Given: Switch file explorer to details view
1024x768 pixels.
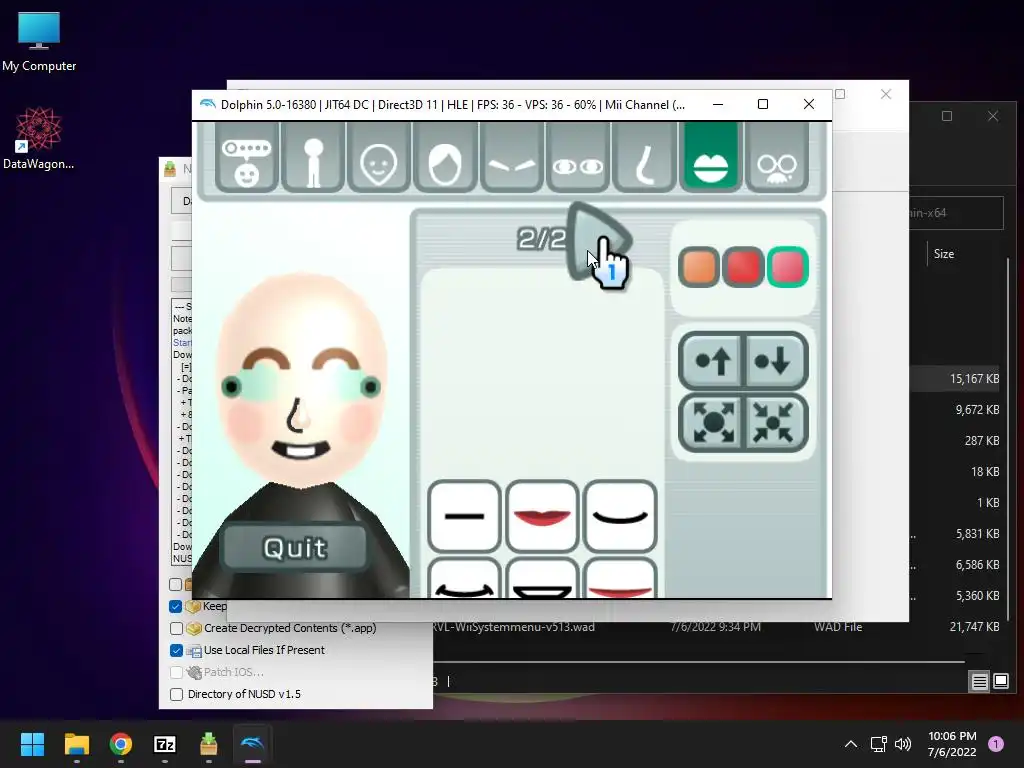Looking at the screenshot, I should click(x=979, y=682).
